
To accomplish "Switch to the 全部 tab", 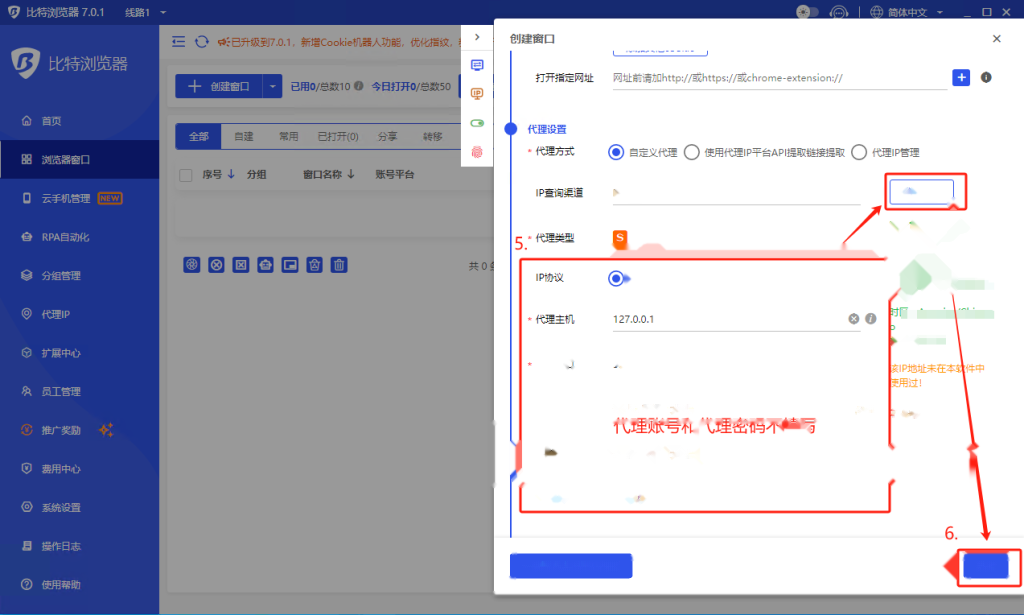I will (x=199, y=136).
